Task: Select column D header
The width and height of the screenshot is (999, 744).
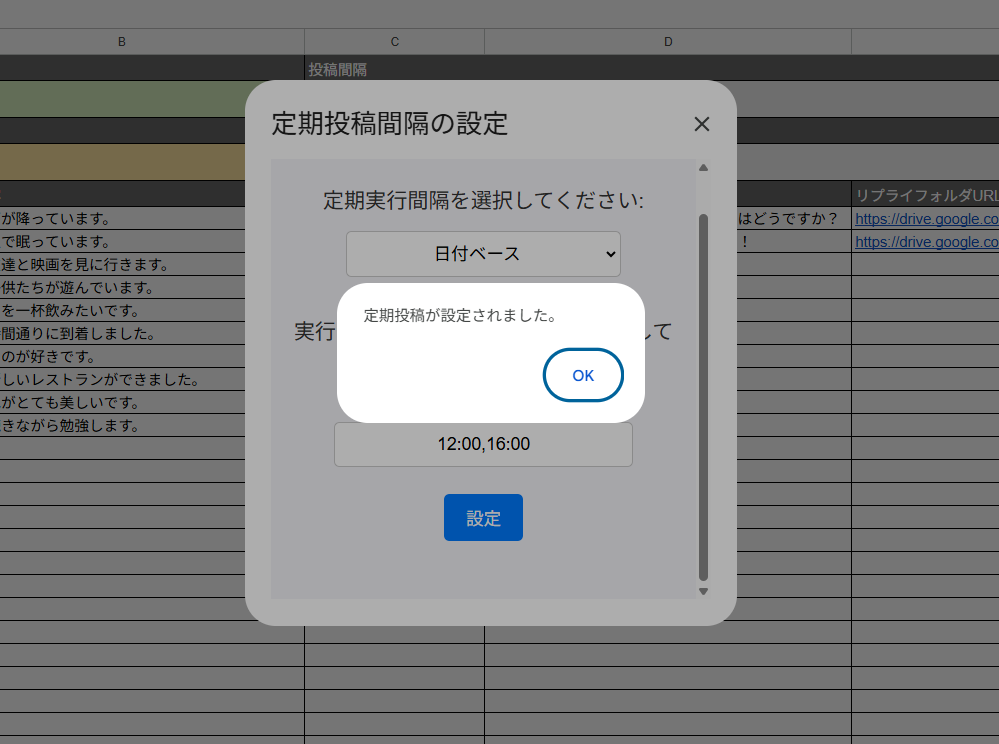Action: [x=668, y=41]
